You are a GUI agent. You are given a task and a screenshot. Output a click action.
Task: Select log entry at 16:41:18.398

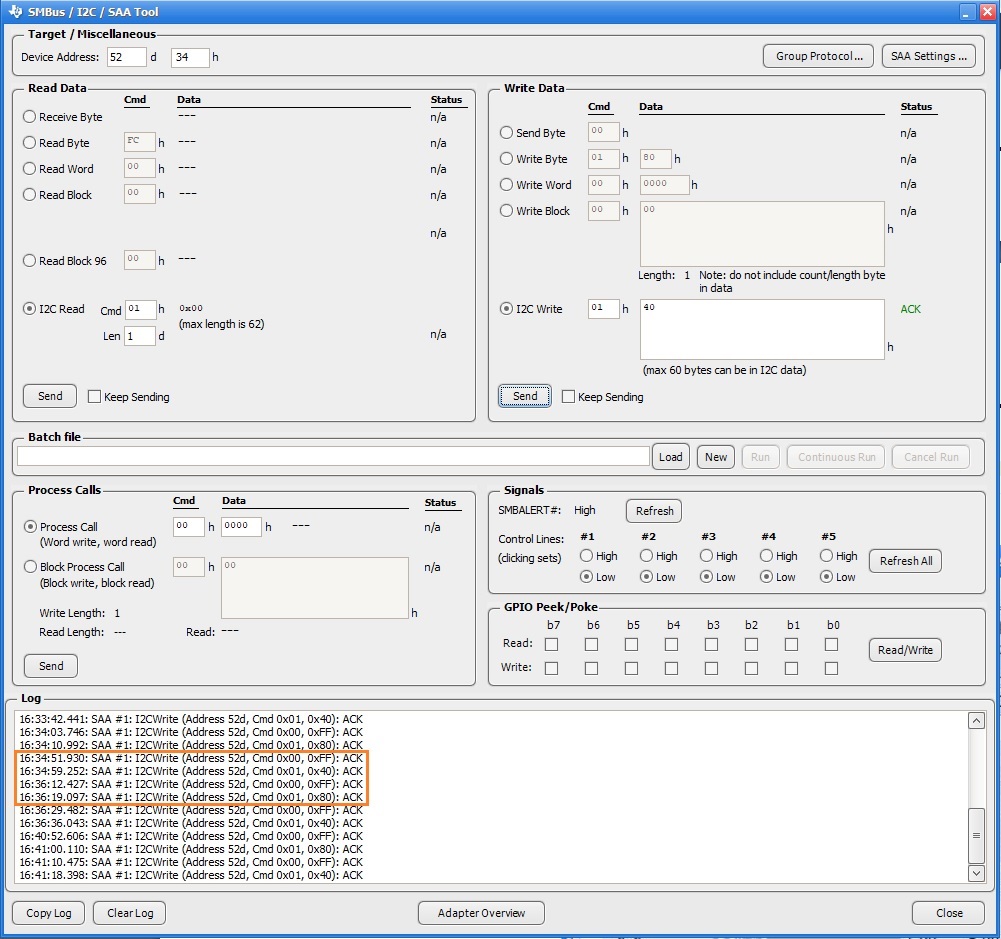tap(191, 875)
